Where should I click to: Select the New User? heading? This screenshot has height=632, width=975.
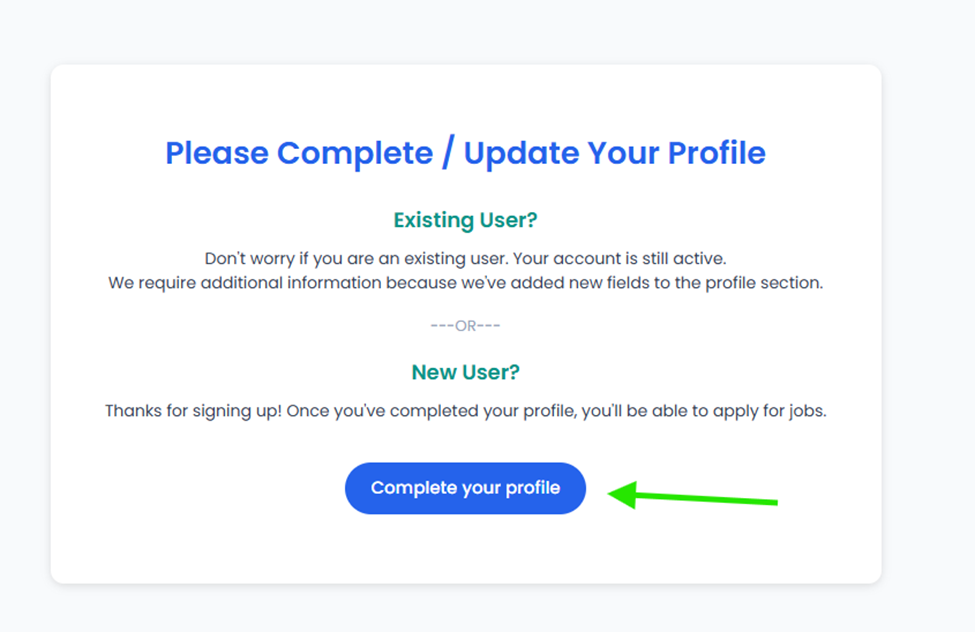465,372
